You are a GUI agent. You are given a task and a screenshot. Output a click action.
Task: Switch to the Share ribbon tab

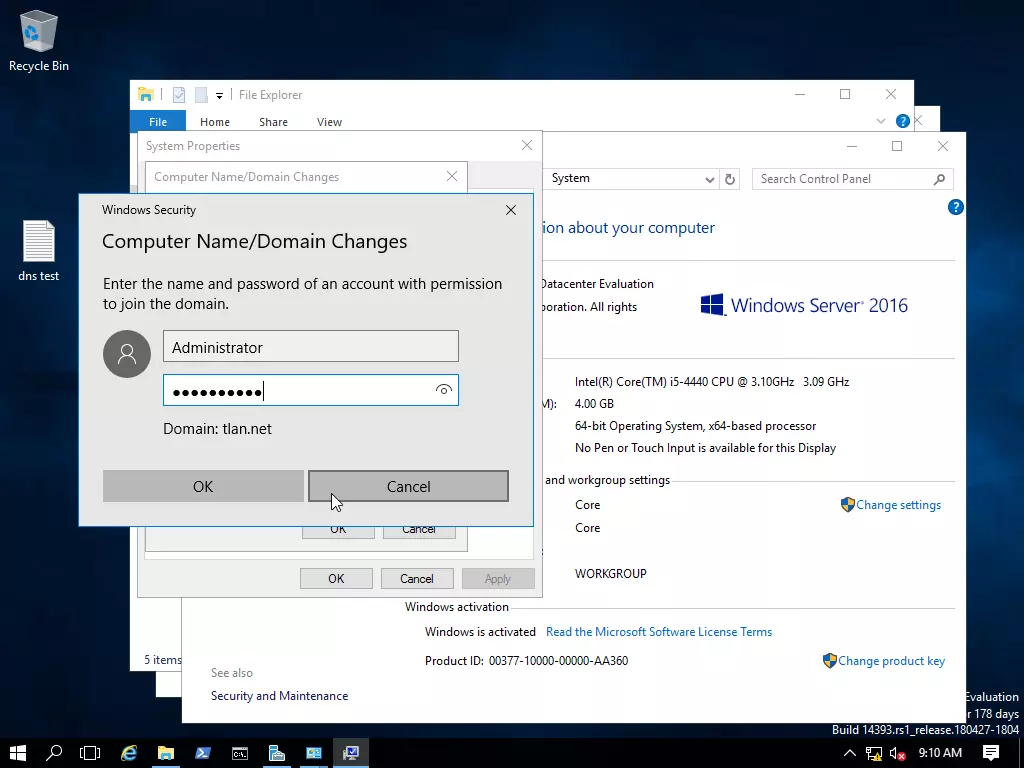(273, 121)
